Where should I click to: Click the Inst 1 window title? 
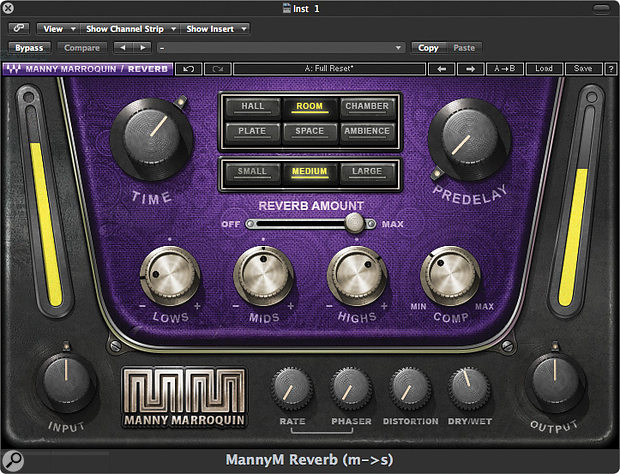pos(306,8)
